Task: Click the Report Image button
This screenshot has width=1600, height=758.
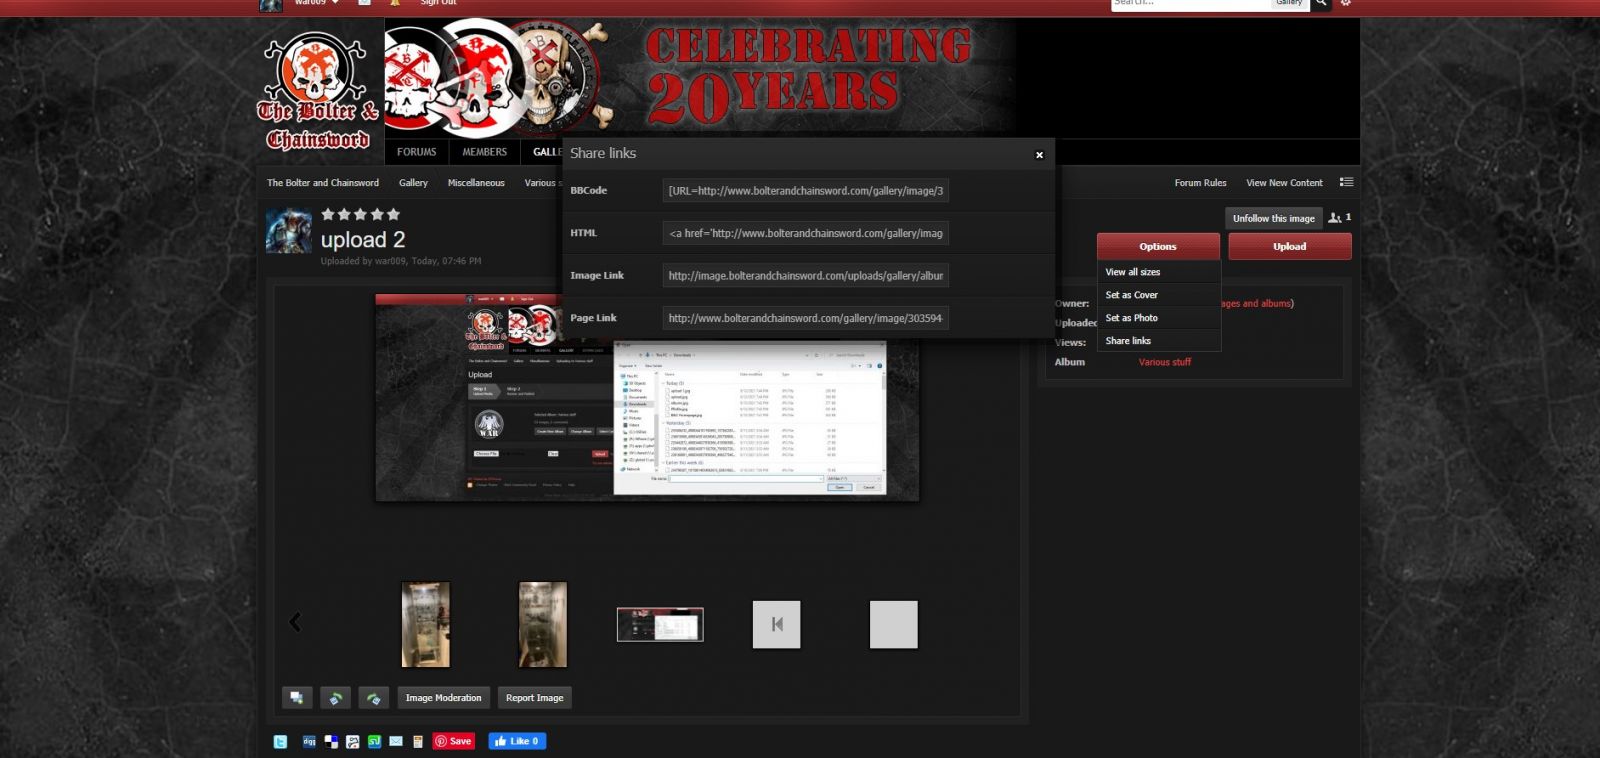Action: pos(534,698)
